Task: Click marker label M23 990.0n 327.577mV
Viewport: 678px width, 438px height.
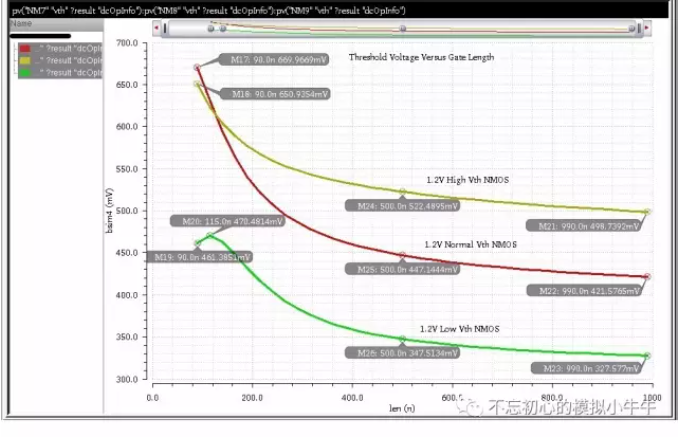Action: (586, 368)
